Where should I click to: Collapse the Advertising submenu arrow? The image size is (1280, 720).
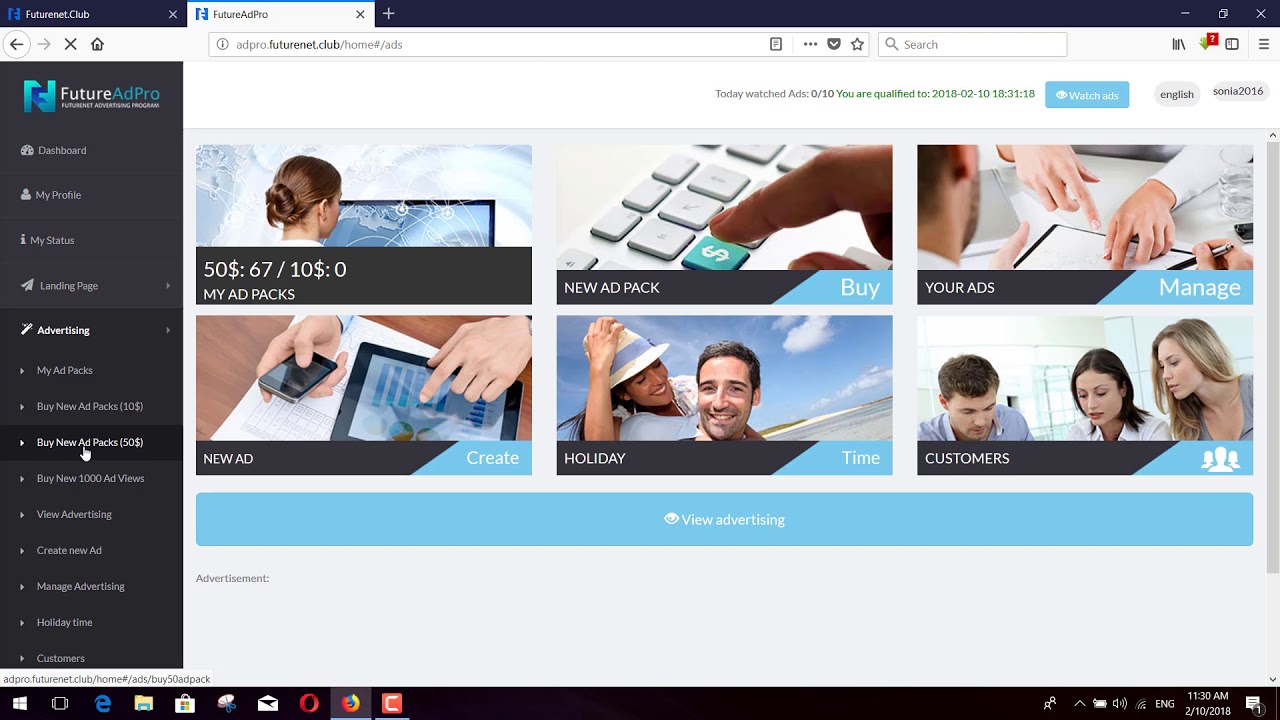tap(168, 330)
